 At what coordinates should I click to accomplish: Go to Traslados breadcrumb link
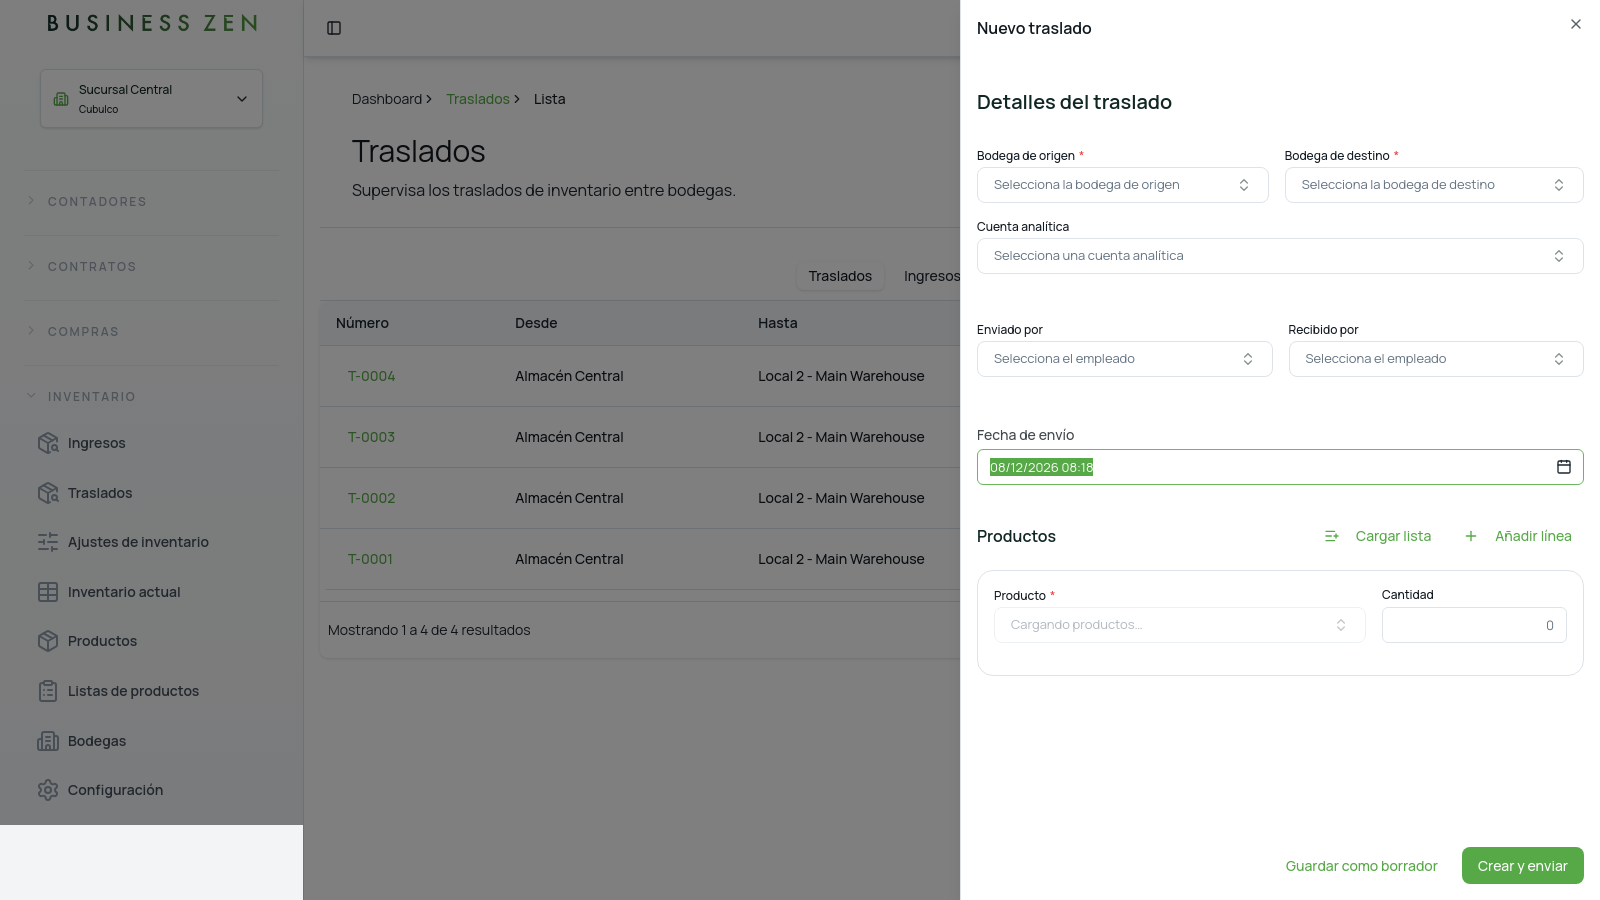pyautogui.click(x=478, y=99)
